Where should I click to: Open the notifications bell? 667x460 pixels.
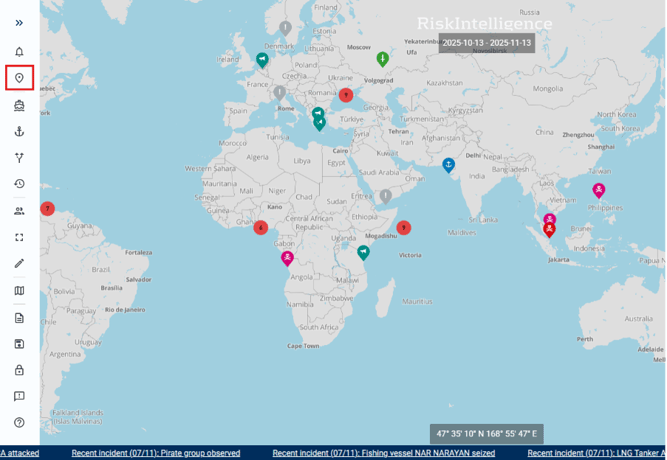coord(19,52)
